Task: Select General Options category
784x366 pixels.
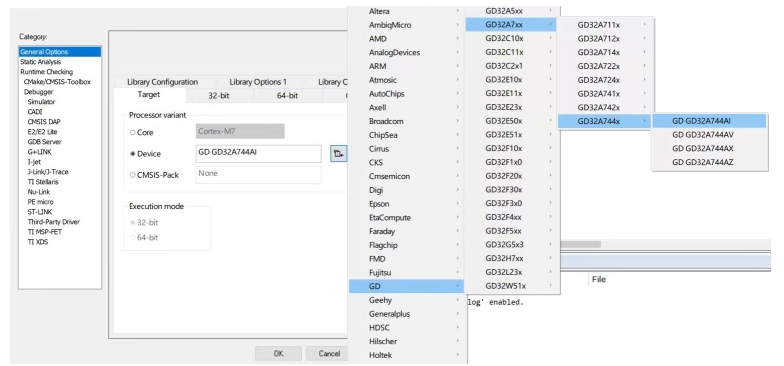Action: click(x=60, y=52)
